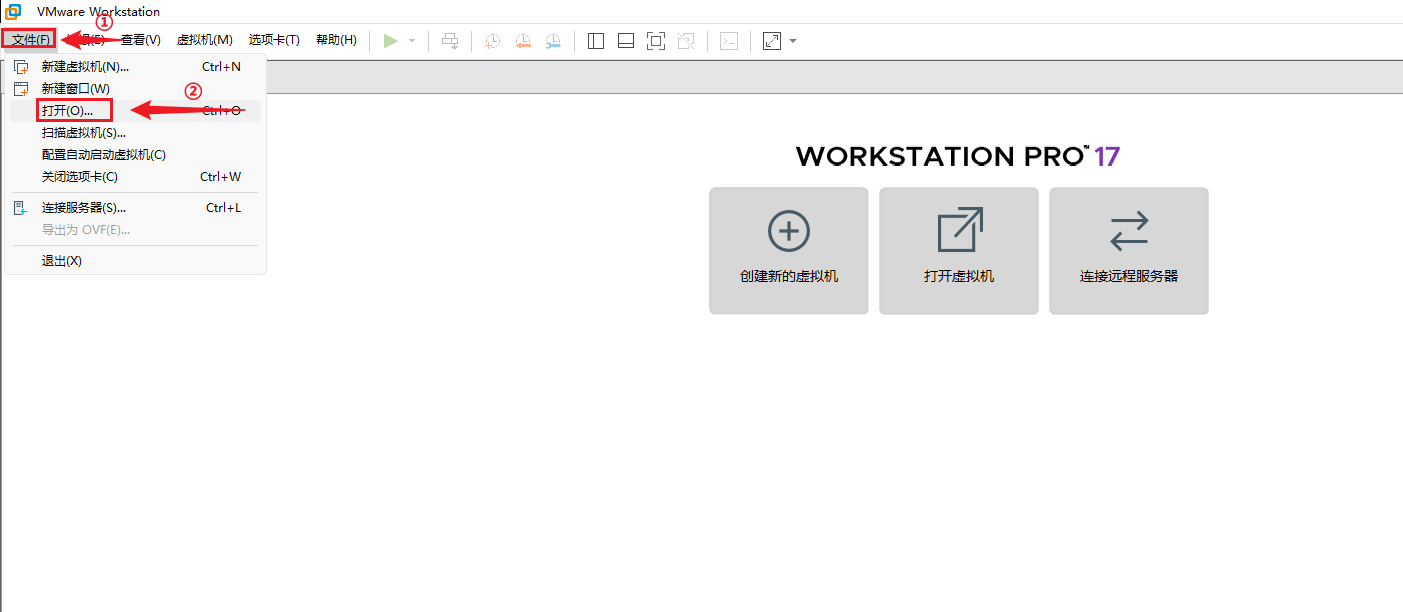The height and width of the screenshot is (612, 1403).
Task: Click the revert to snapshot icon
Action: [523, 41]
